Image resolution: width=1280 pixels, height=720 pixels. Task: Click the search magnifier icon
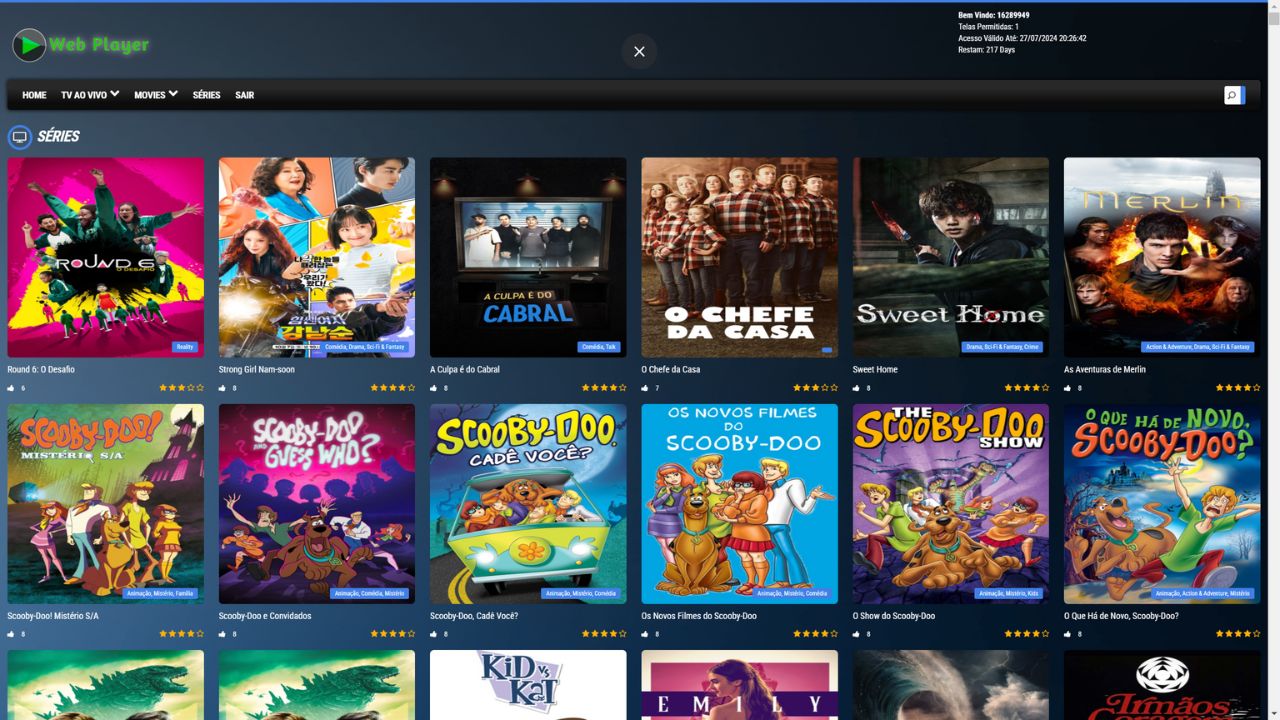pos(1233,95)
